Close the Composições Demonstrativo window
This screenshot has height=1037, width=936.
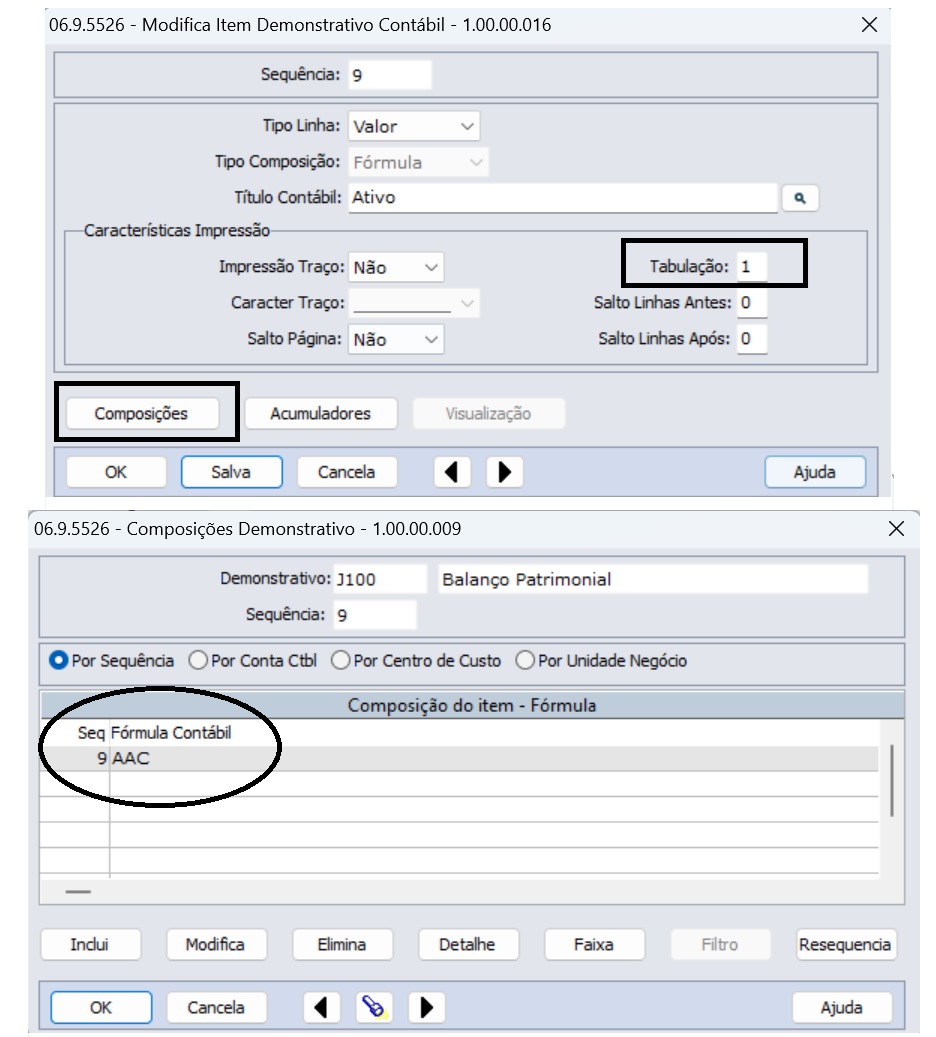[x=896, y=529]
